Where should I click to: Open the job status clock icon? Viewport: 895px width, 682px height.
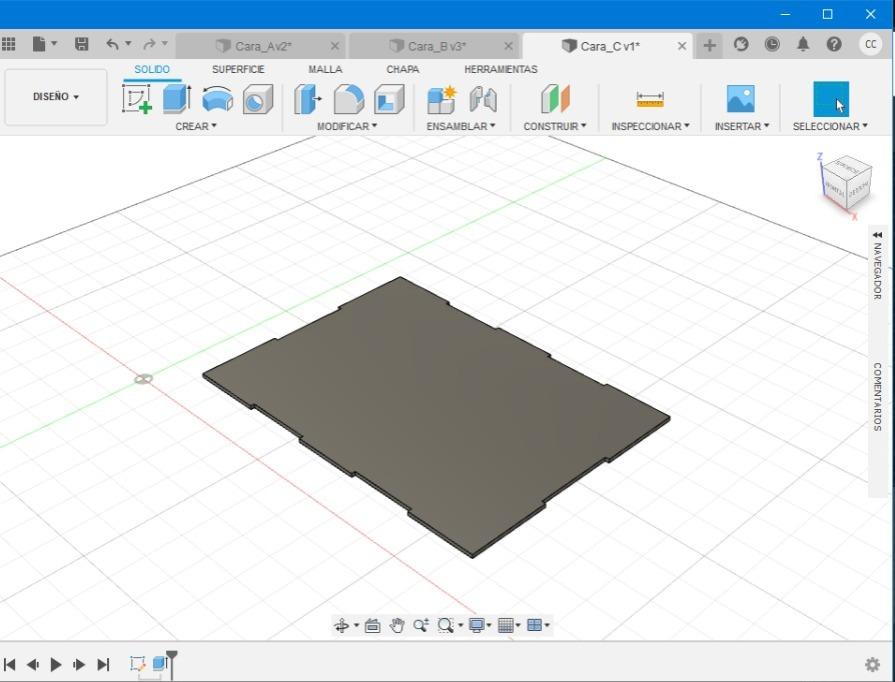pos(772,44)
